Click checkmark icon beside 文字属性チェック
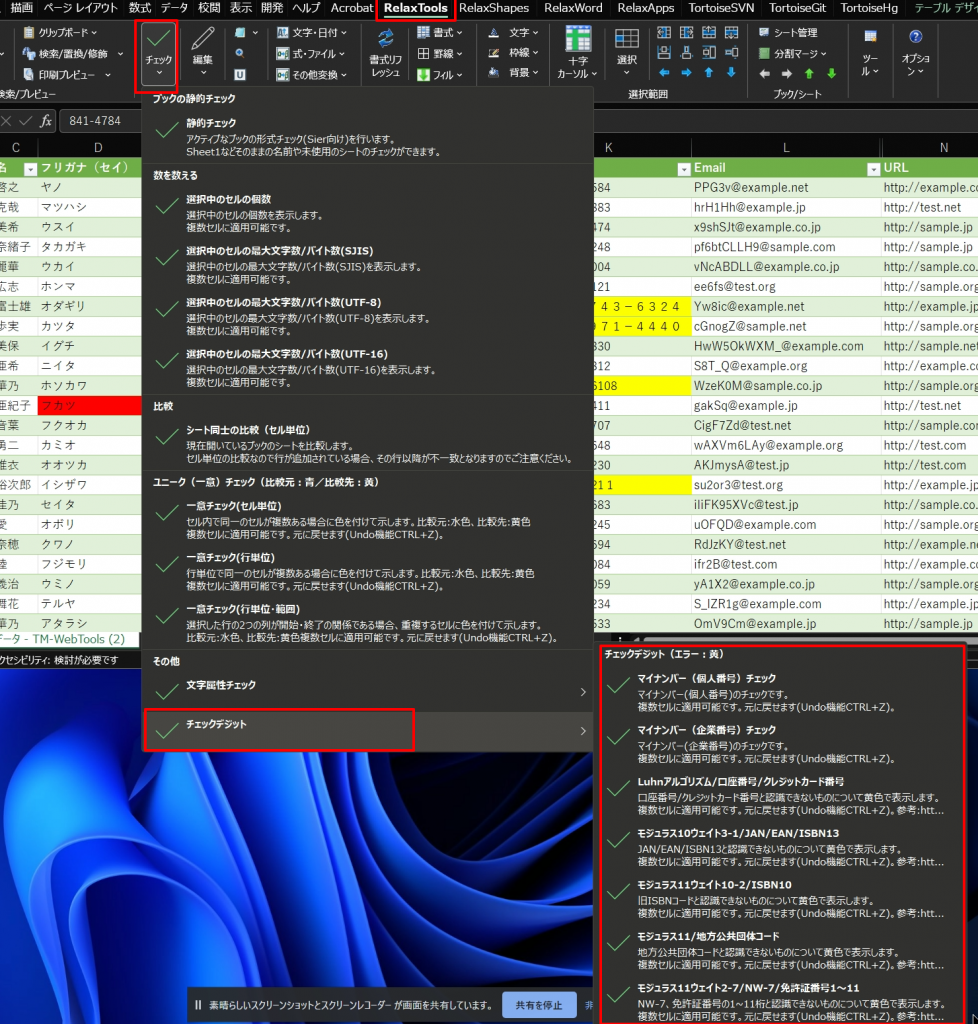The image size is (978, 1024). click(166, 691)
